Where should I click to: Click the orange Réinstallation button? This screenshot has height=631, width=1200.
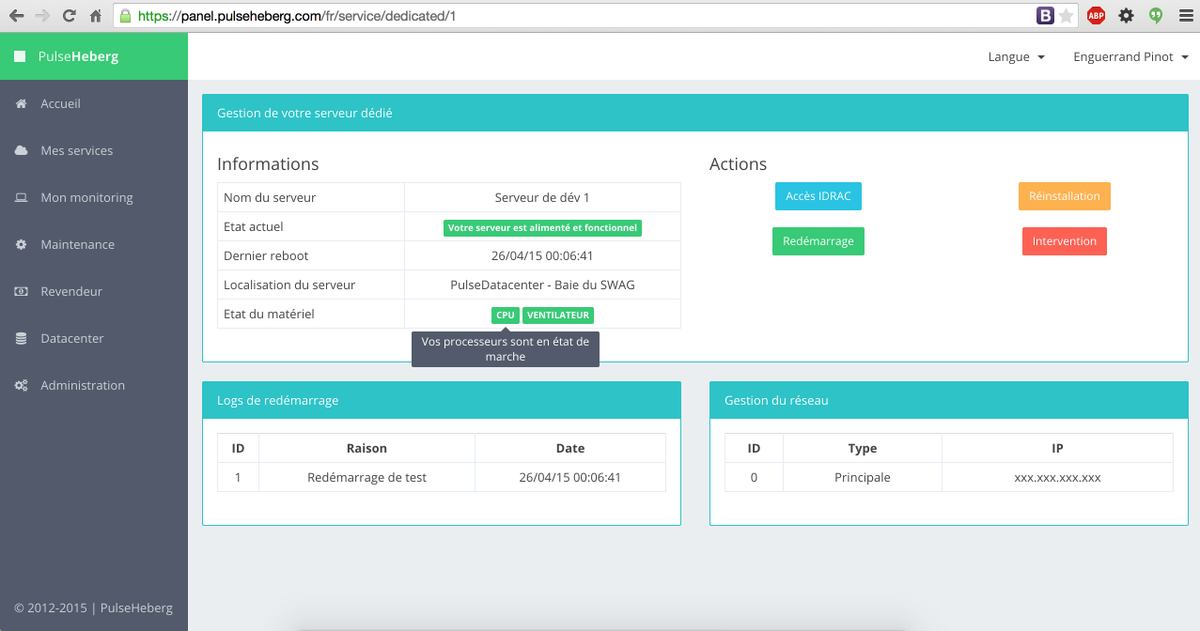tap(1064, 196)
